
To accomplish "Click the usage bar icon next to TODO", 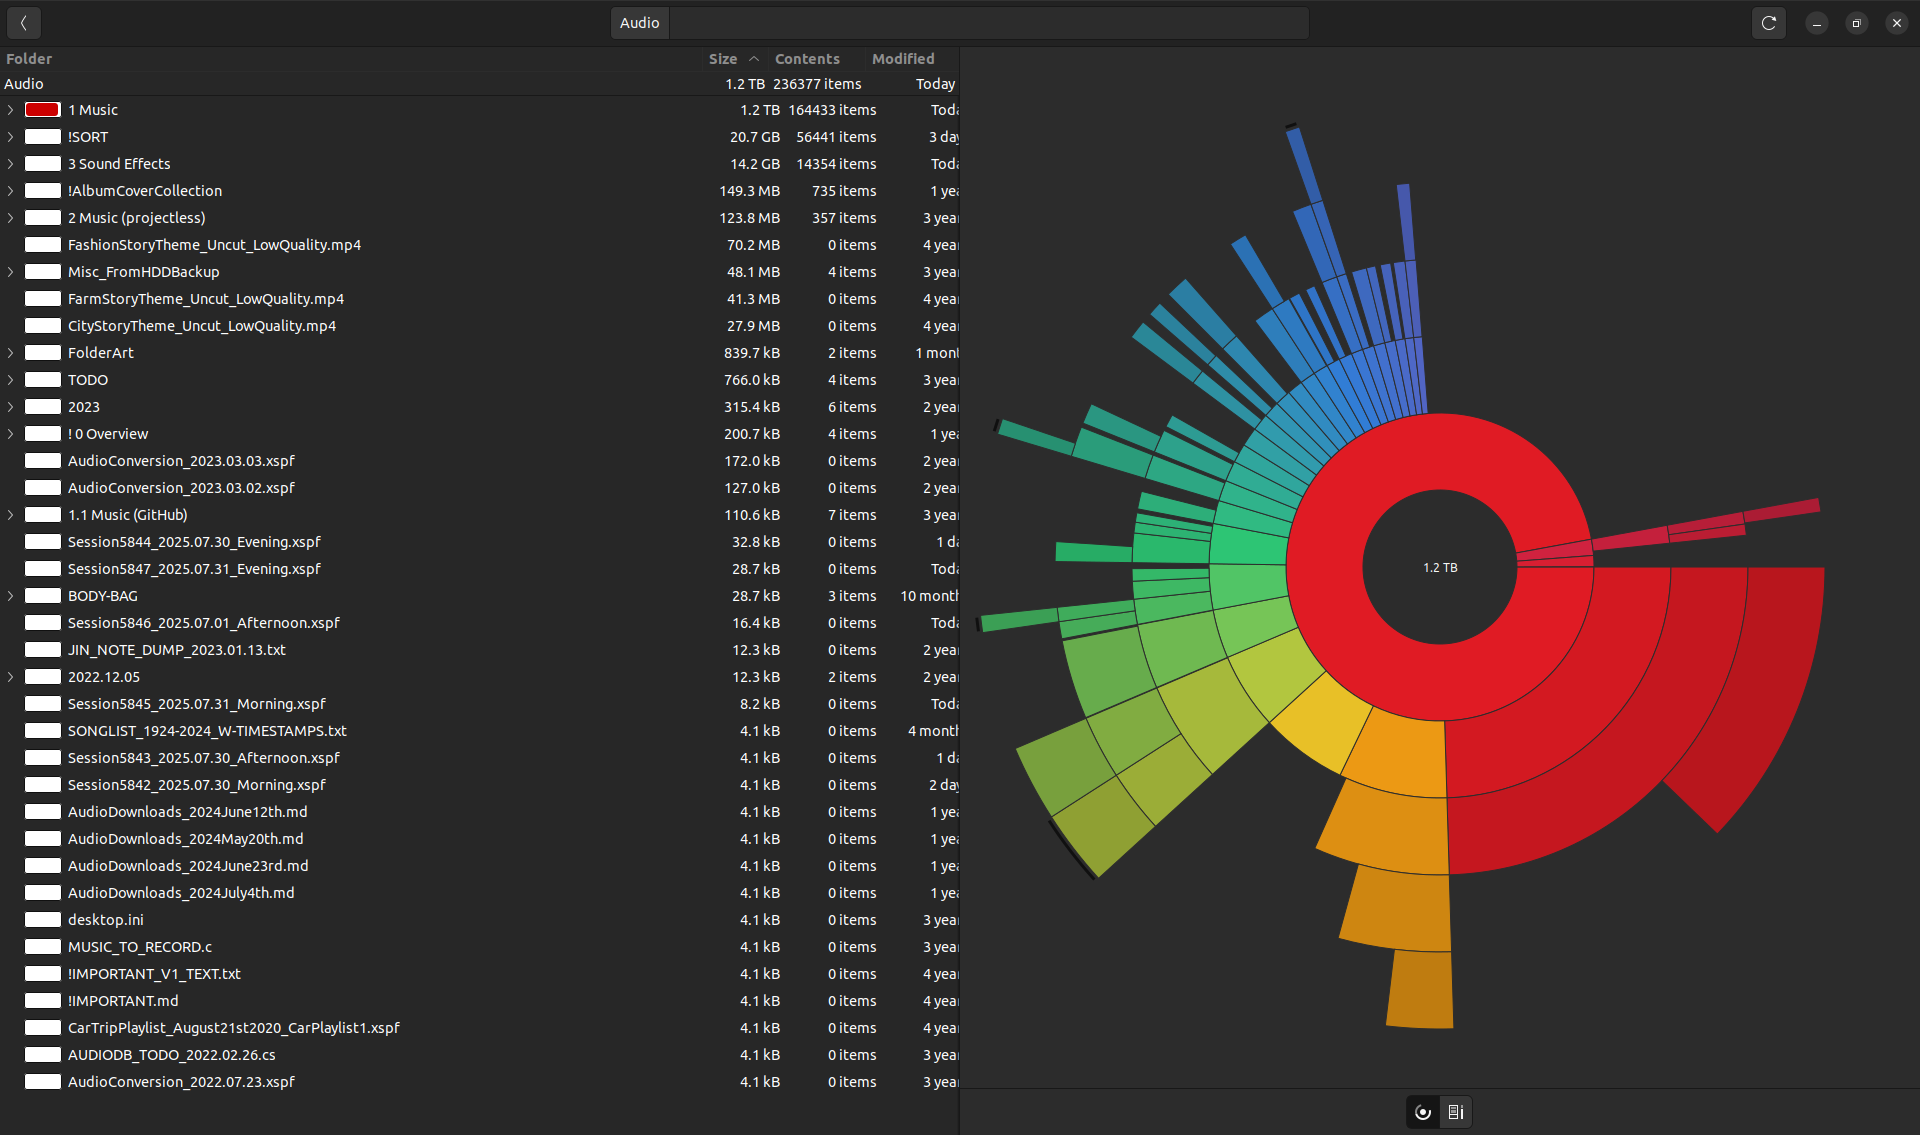I will point(43,380).
